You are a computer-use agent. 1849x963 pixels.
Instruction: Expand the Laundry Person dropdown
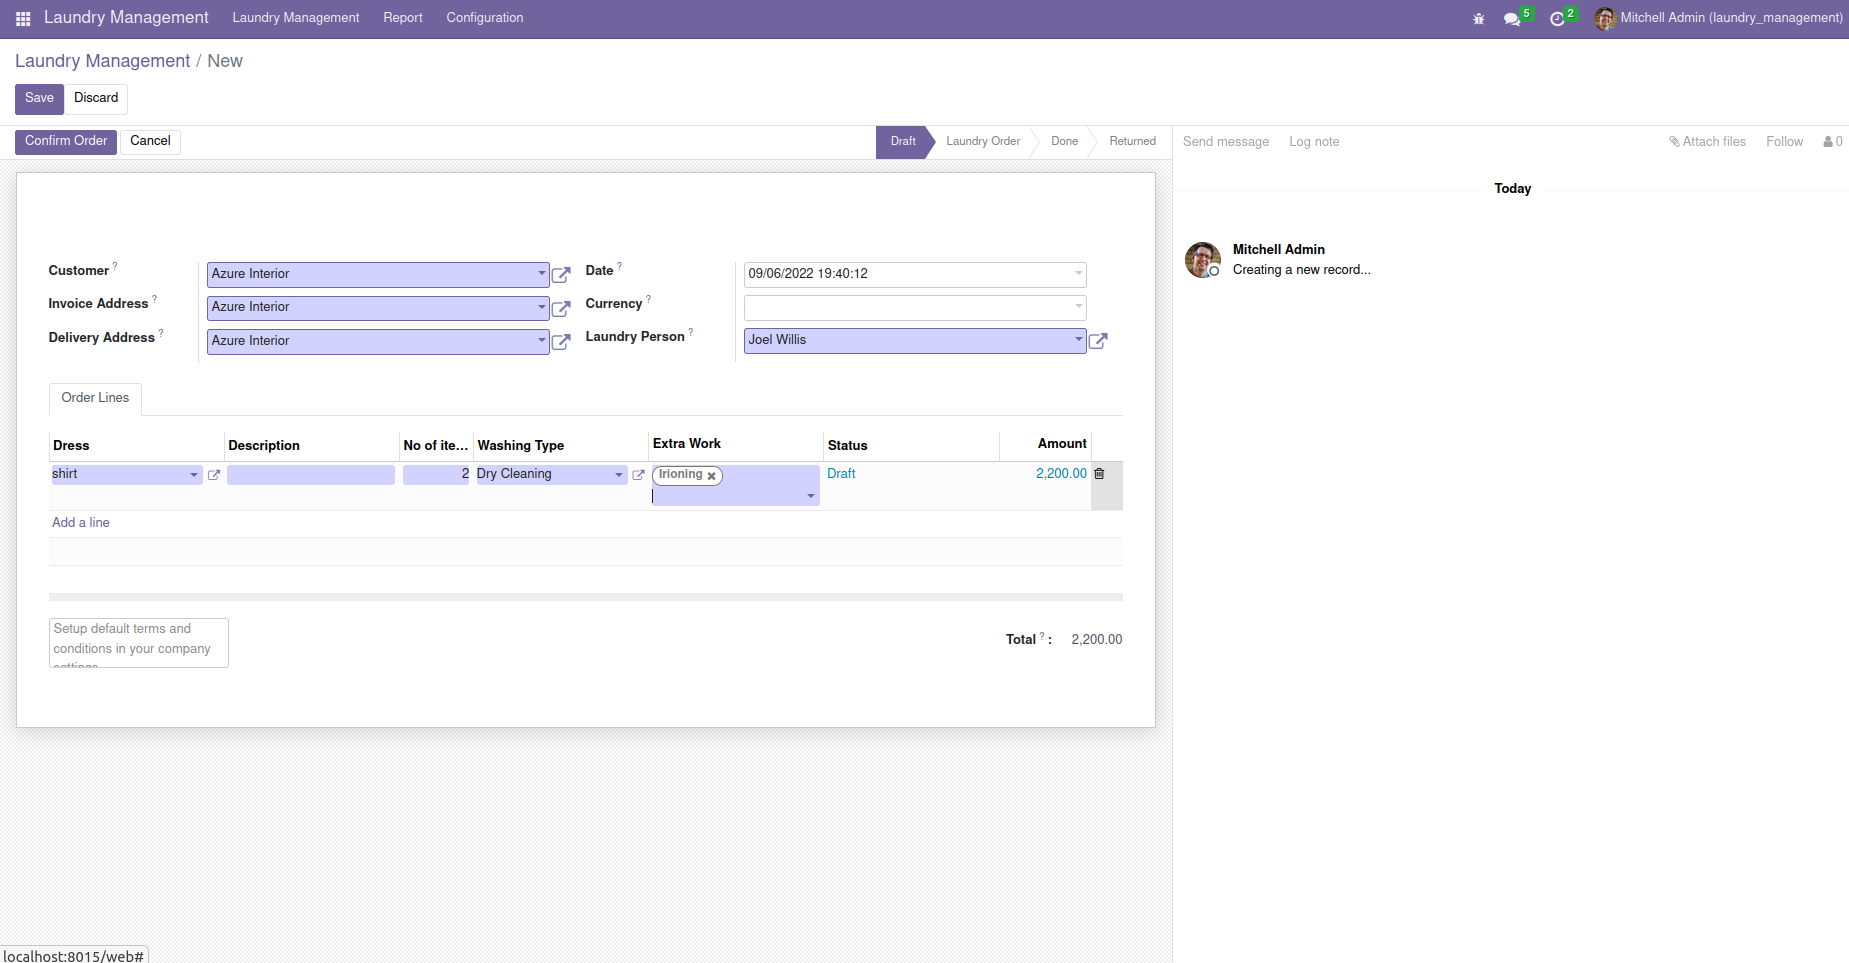tap(1078, 340)
